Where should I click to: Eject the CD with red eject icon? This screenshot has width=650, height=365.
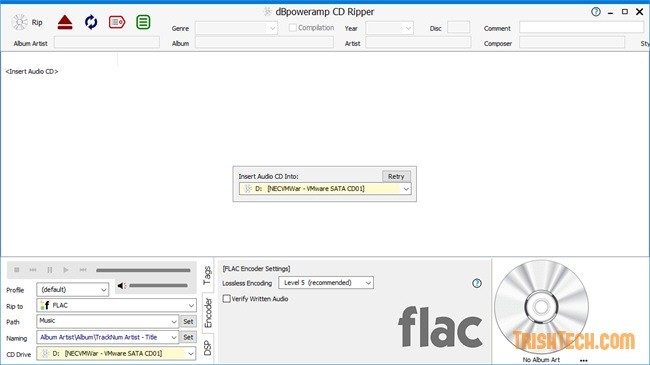pyautogui.click(x=65, y=22)
